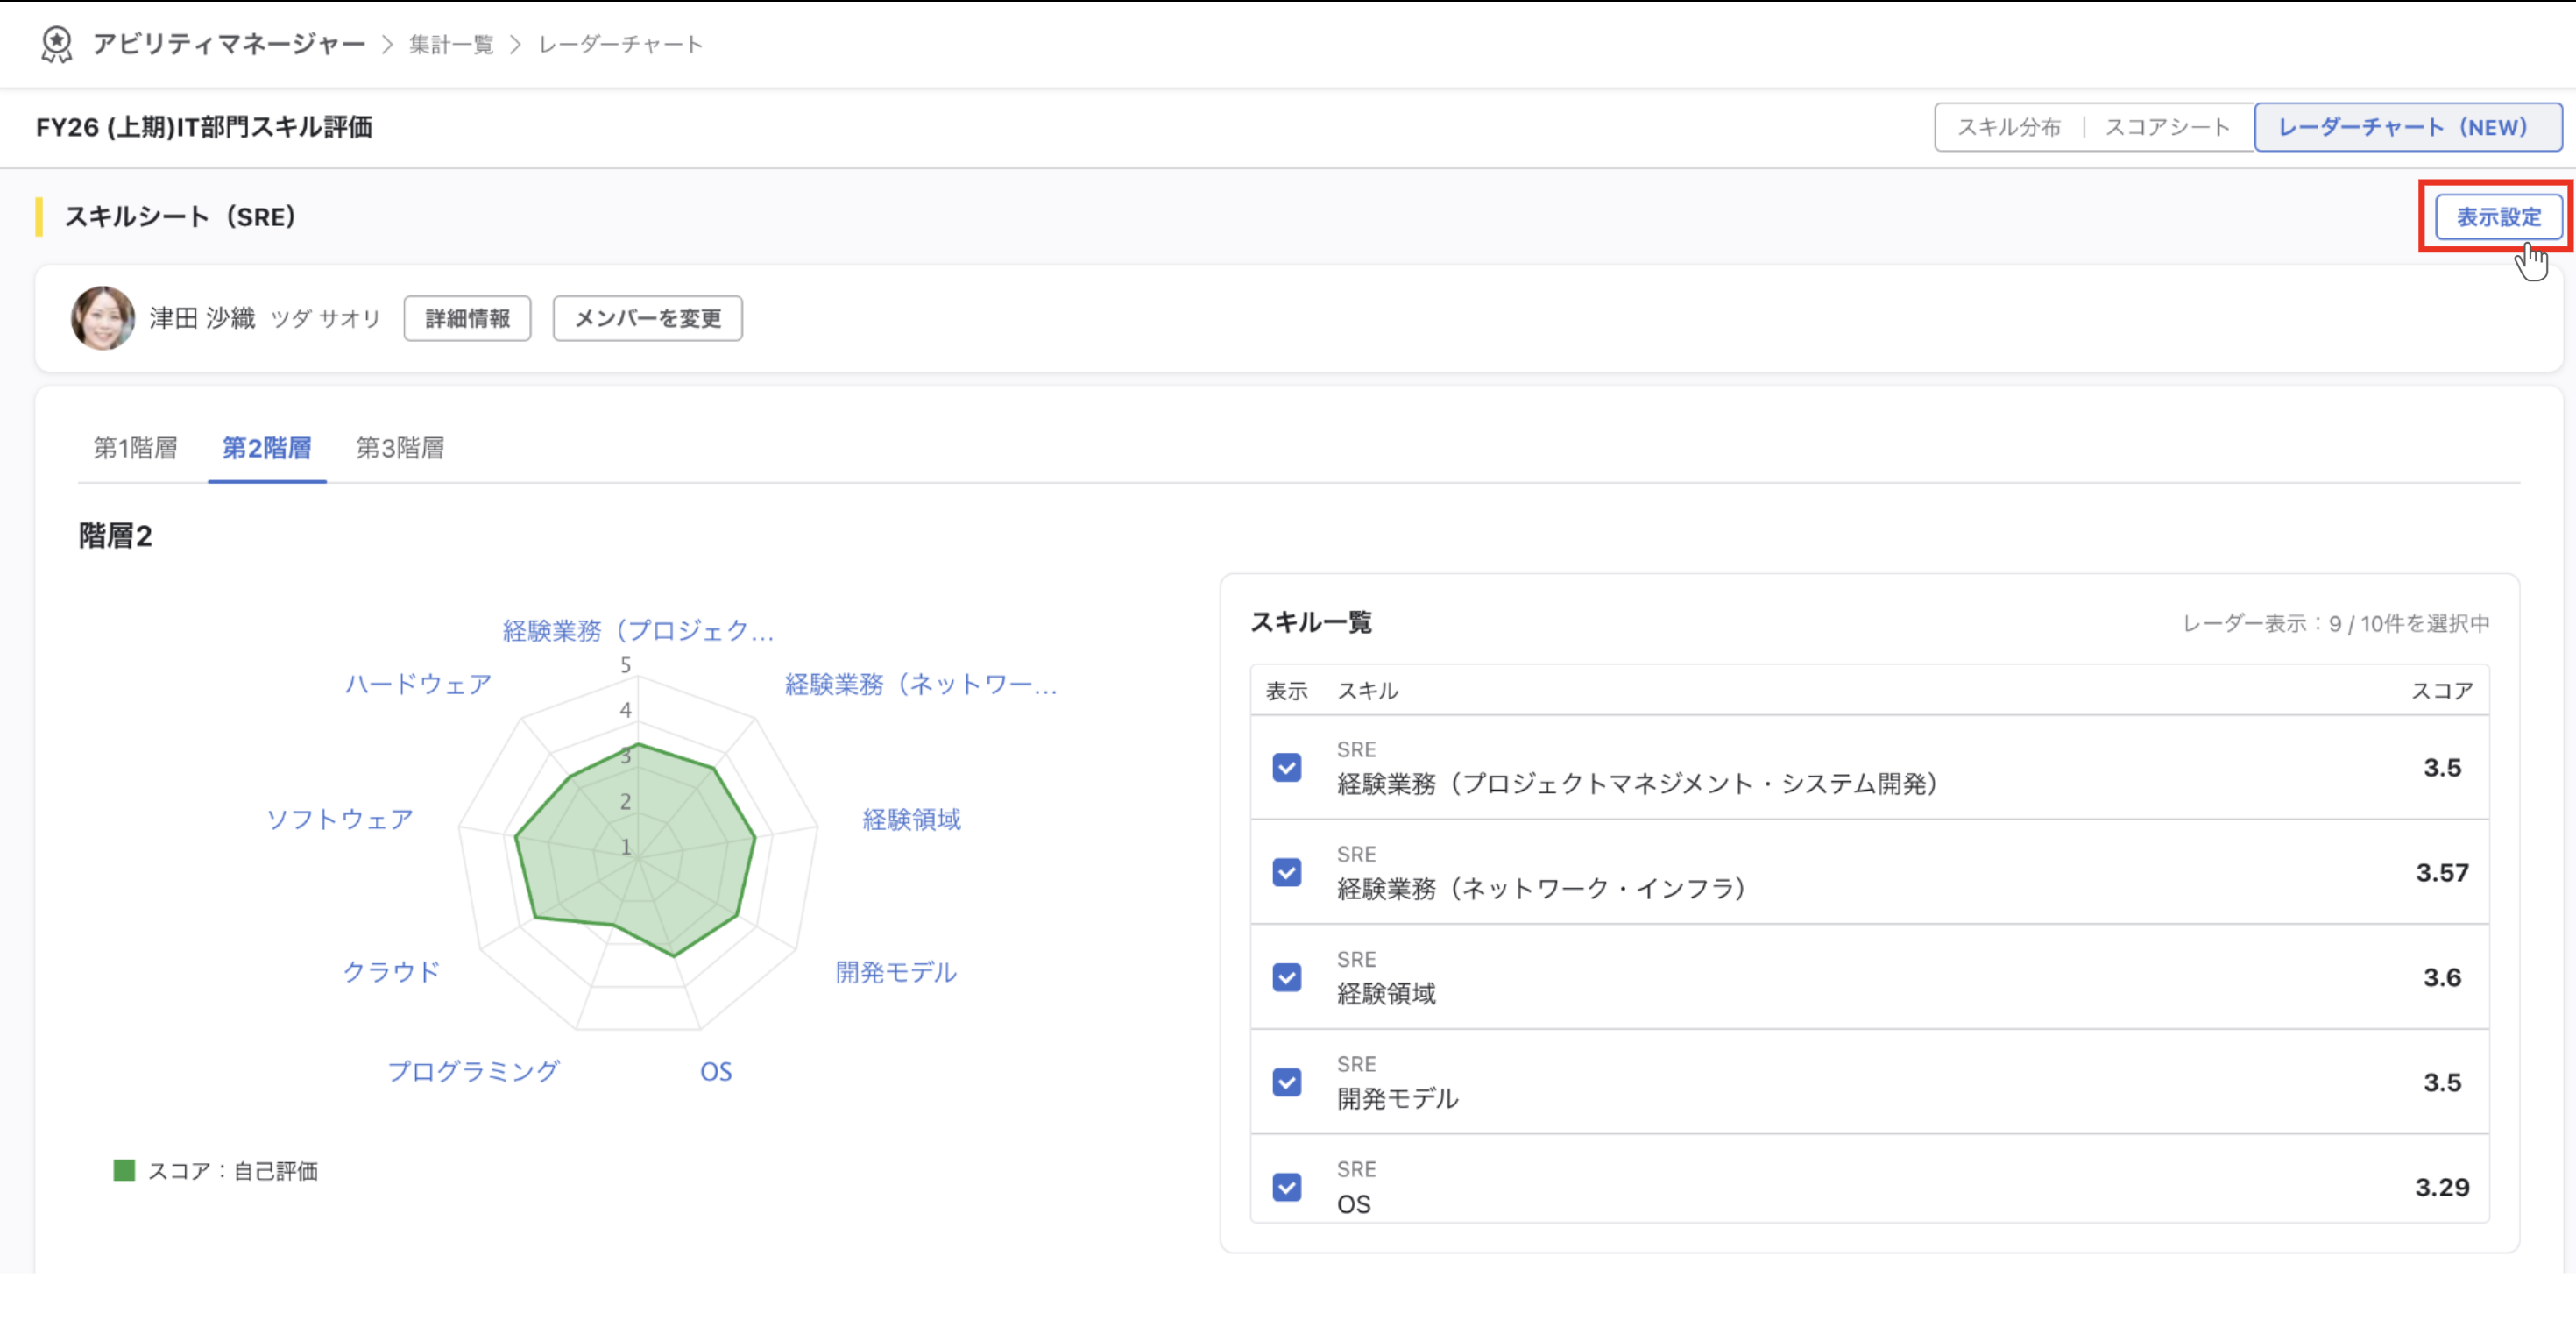Click スキル column header
Viewport: 2576px width, 1320px height.
(x=1367, y=691)
